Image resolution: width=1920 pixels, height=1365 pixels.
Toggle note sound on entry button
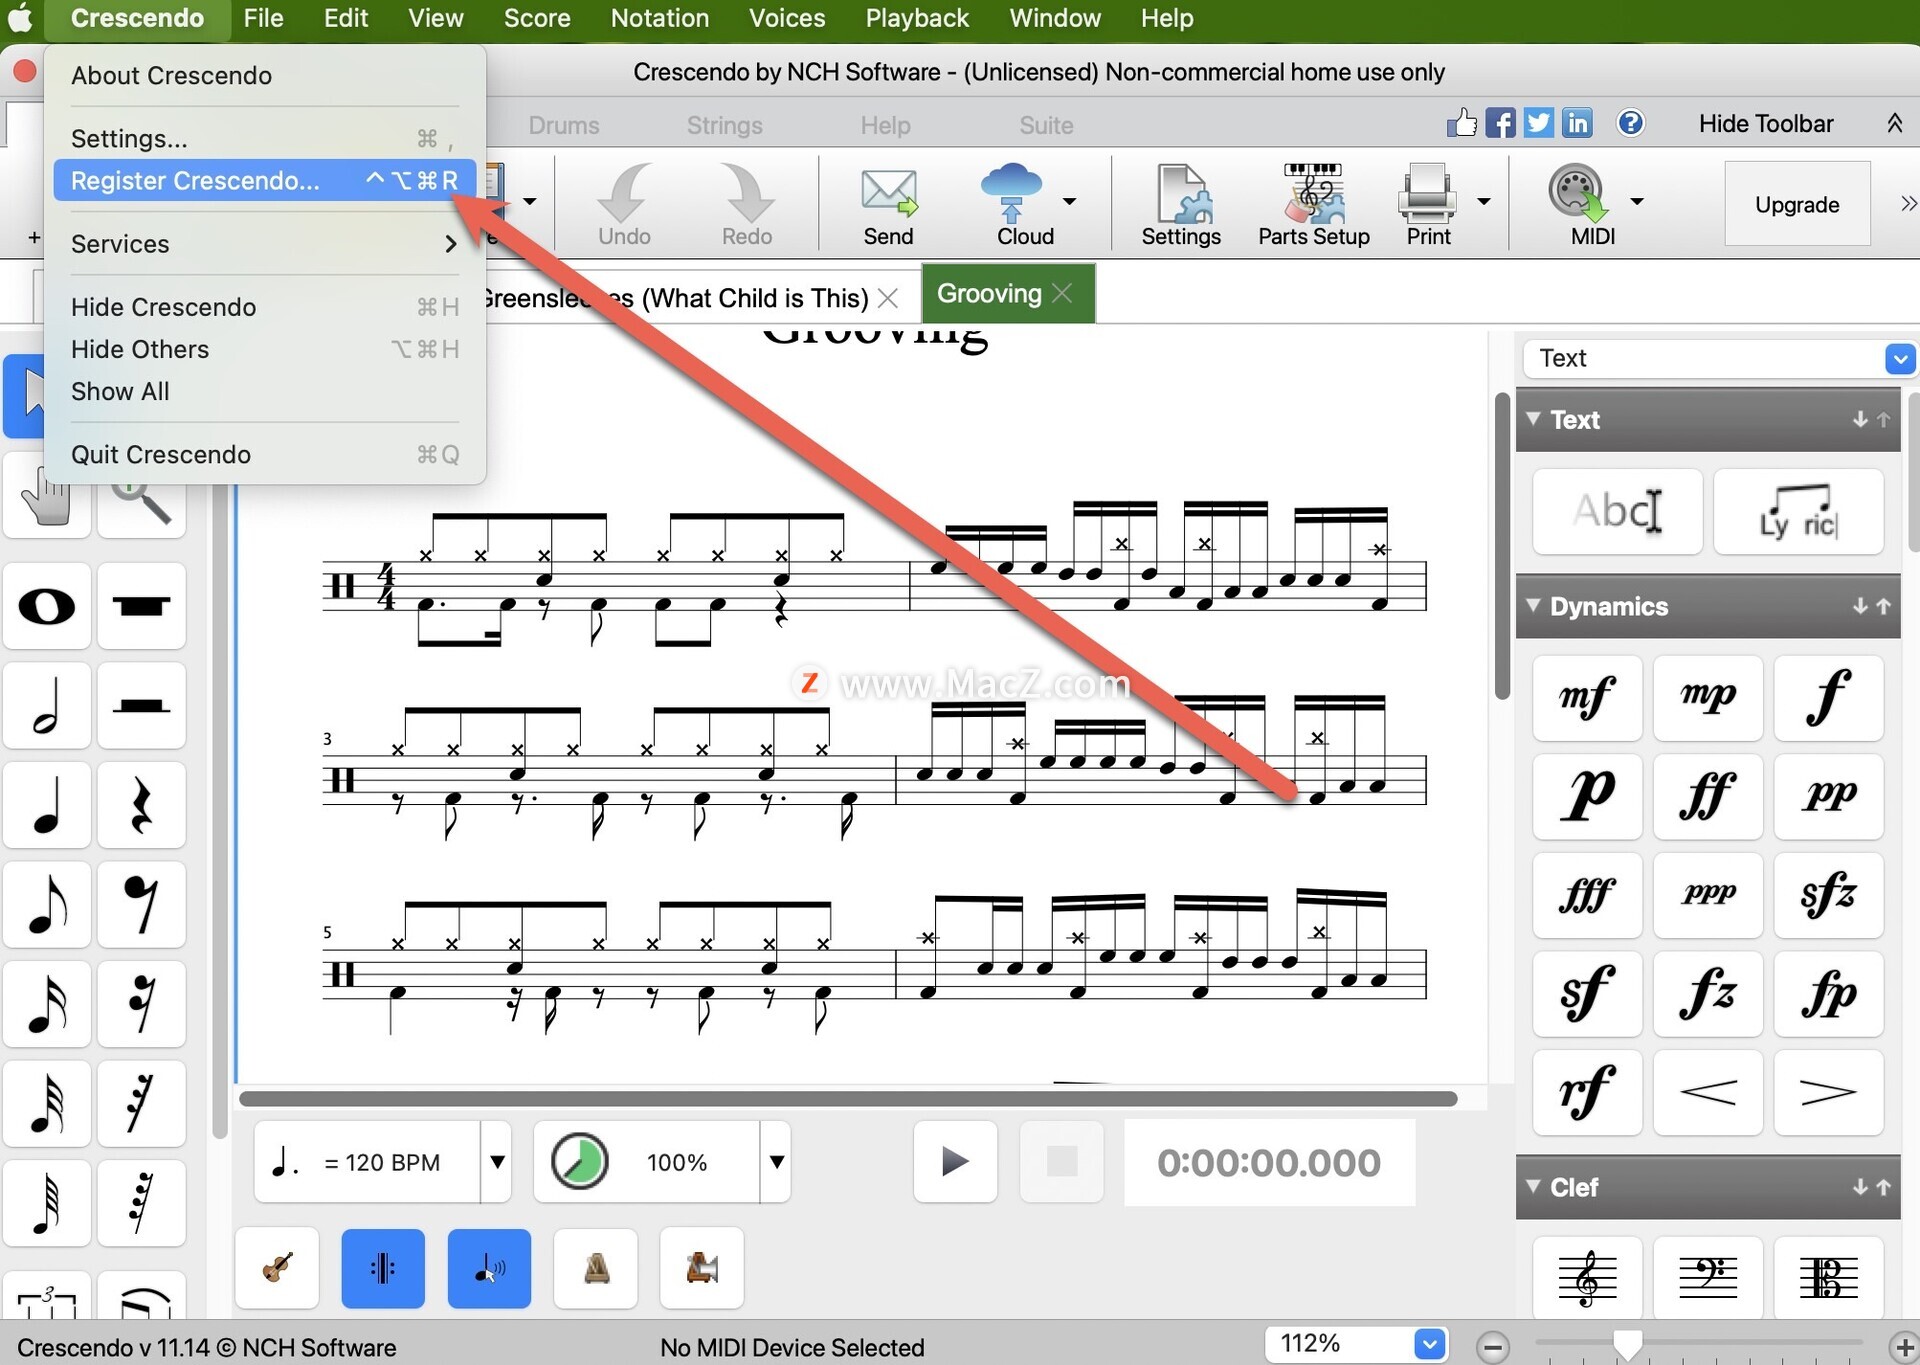(489, 1268)
